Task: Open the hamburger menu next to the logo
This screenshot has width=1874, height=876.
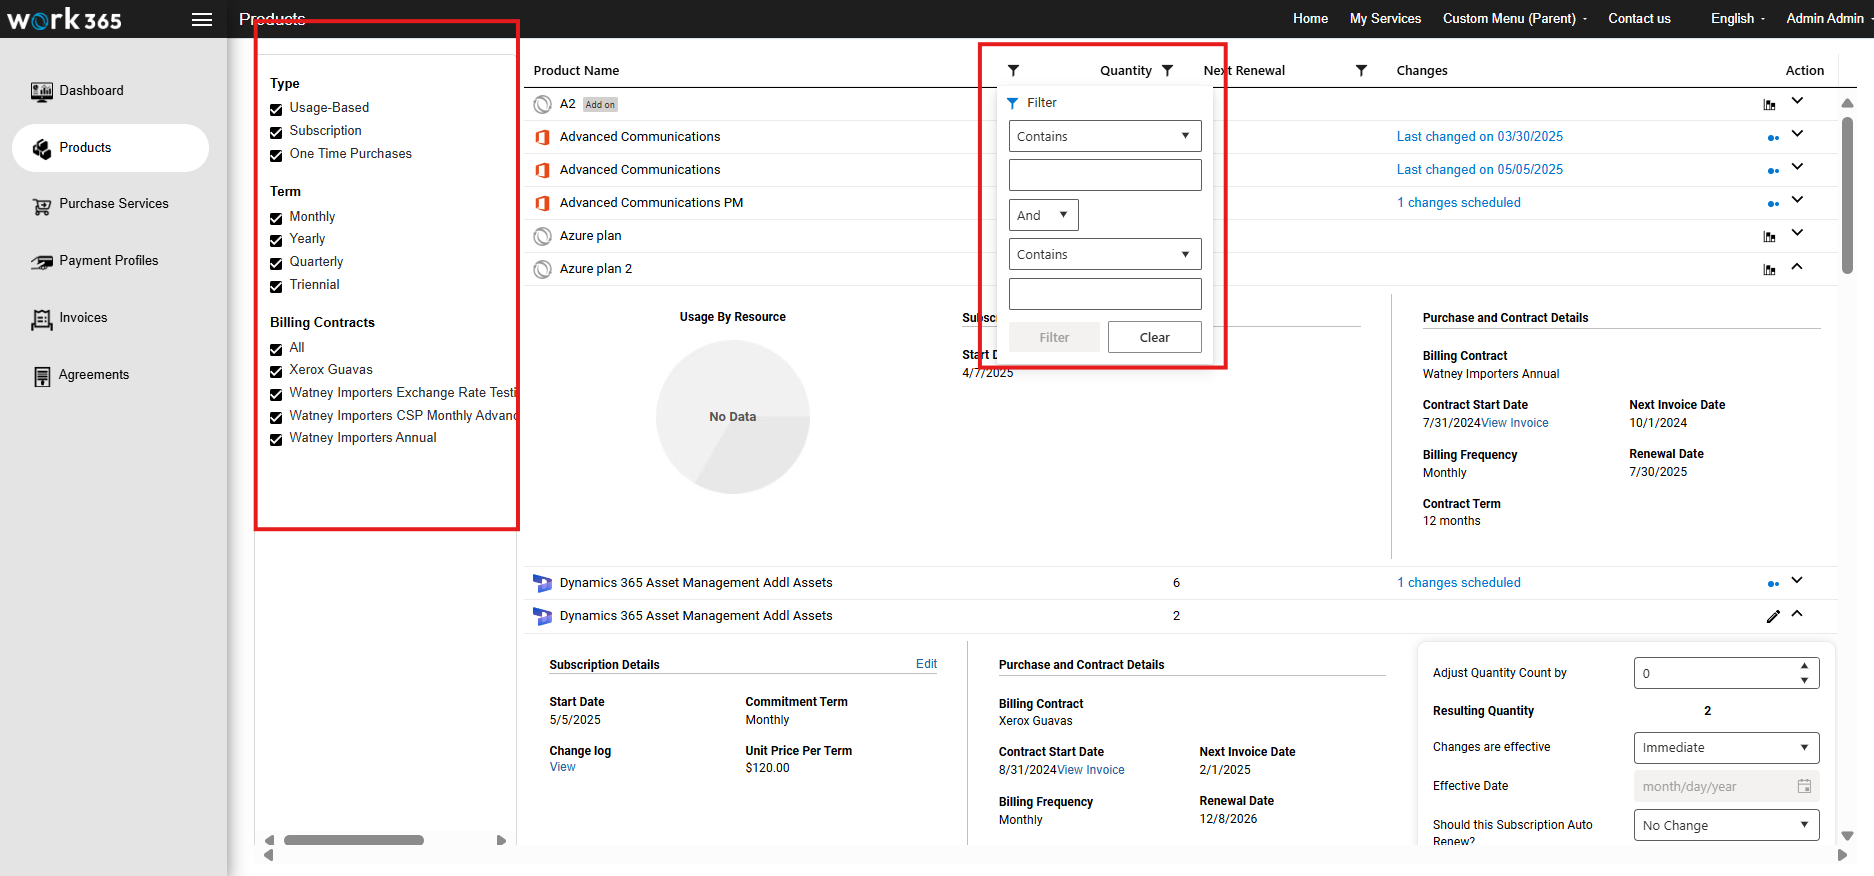Action: (x=202, y=20)
